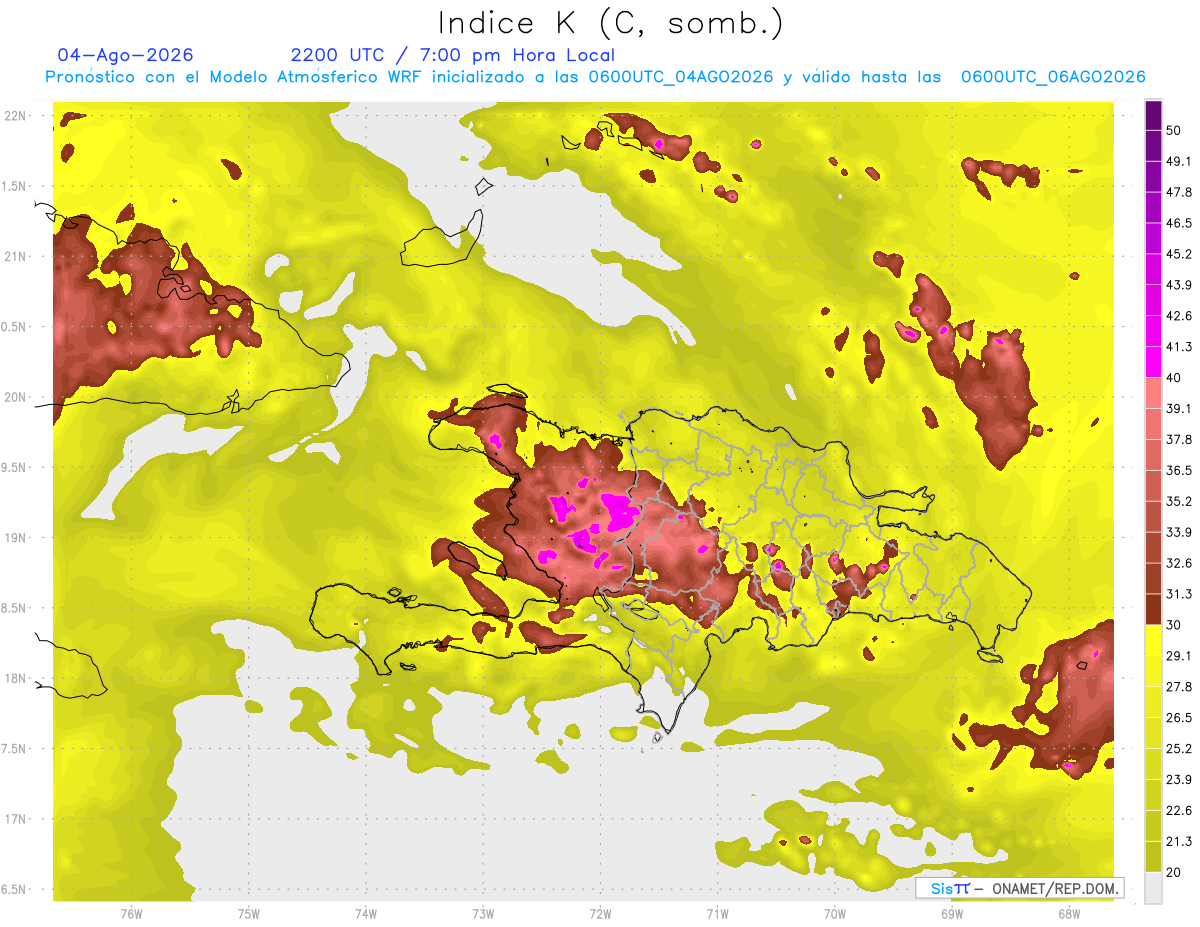Click the bright yellow swatch beside 29.1
This screenshot has height=927, width=1200.
1153,640
